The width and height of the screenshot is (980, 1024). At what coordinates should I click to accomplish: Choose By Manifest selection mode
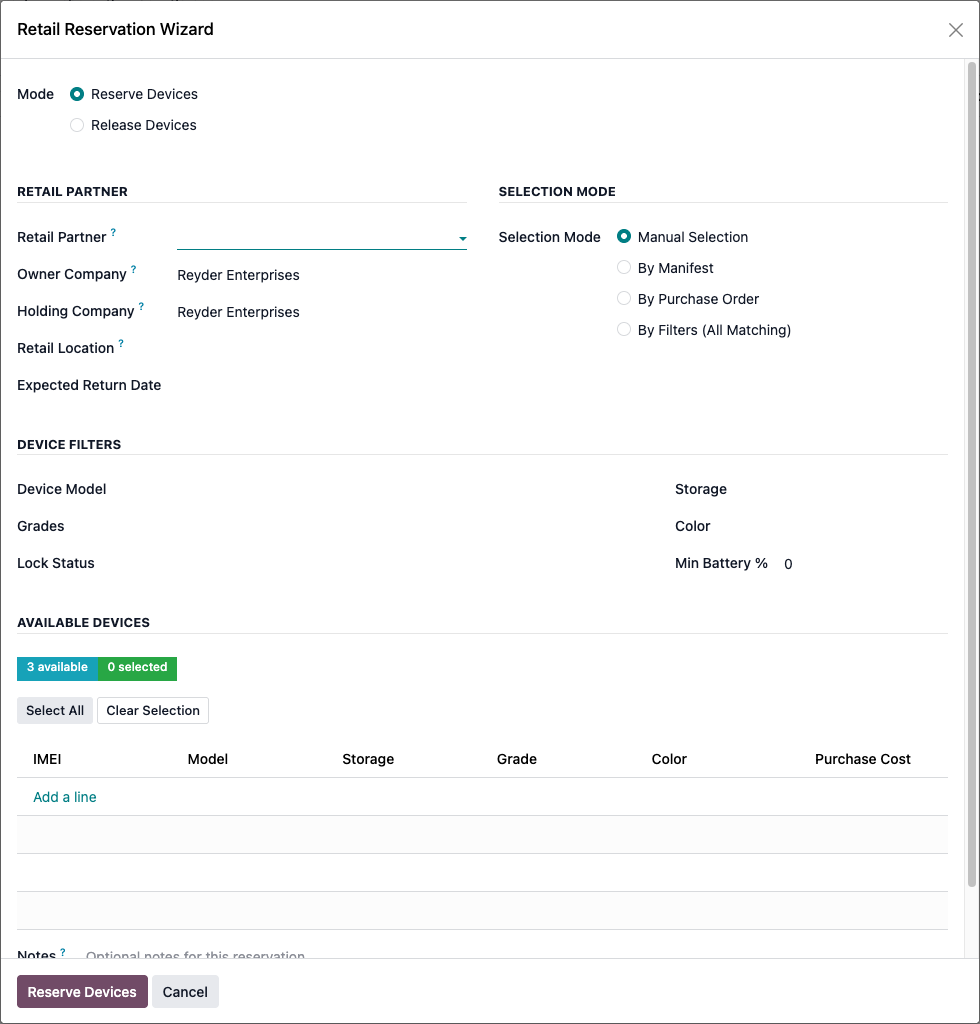click(624, 267)
